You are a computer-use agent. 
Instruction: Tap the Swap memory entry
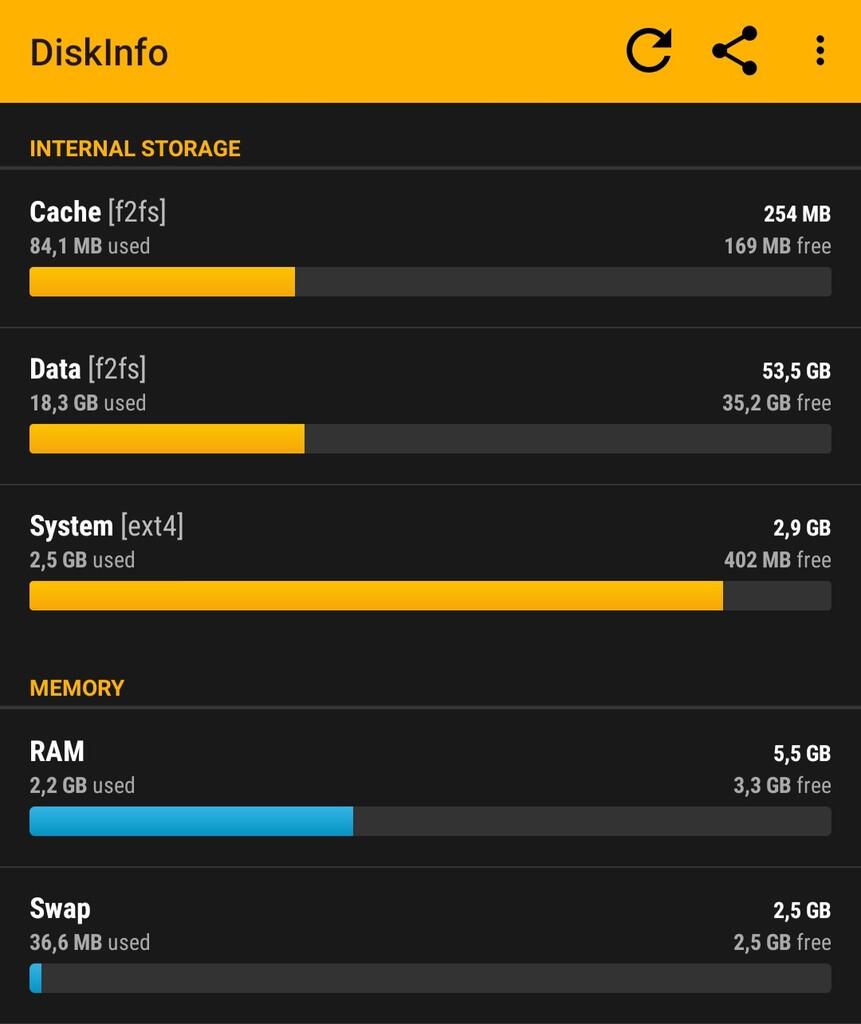[x=60, y=908]
